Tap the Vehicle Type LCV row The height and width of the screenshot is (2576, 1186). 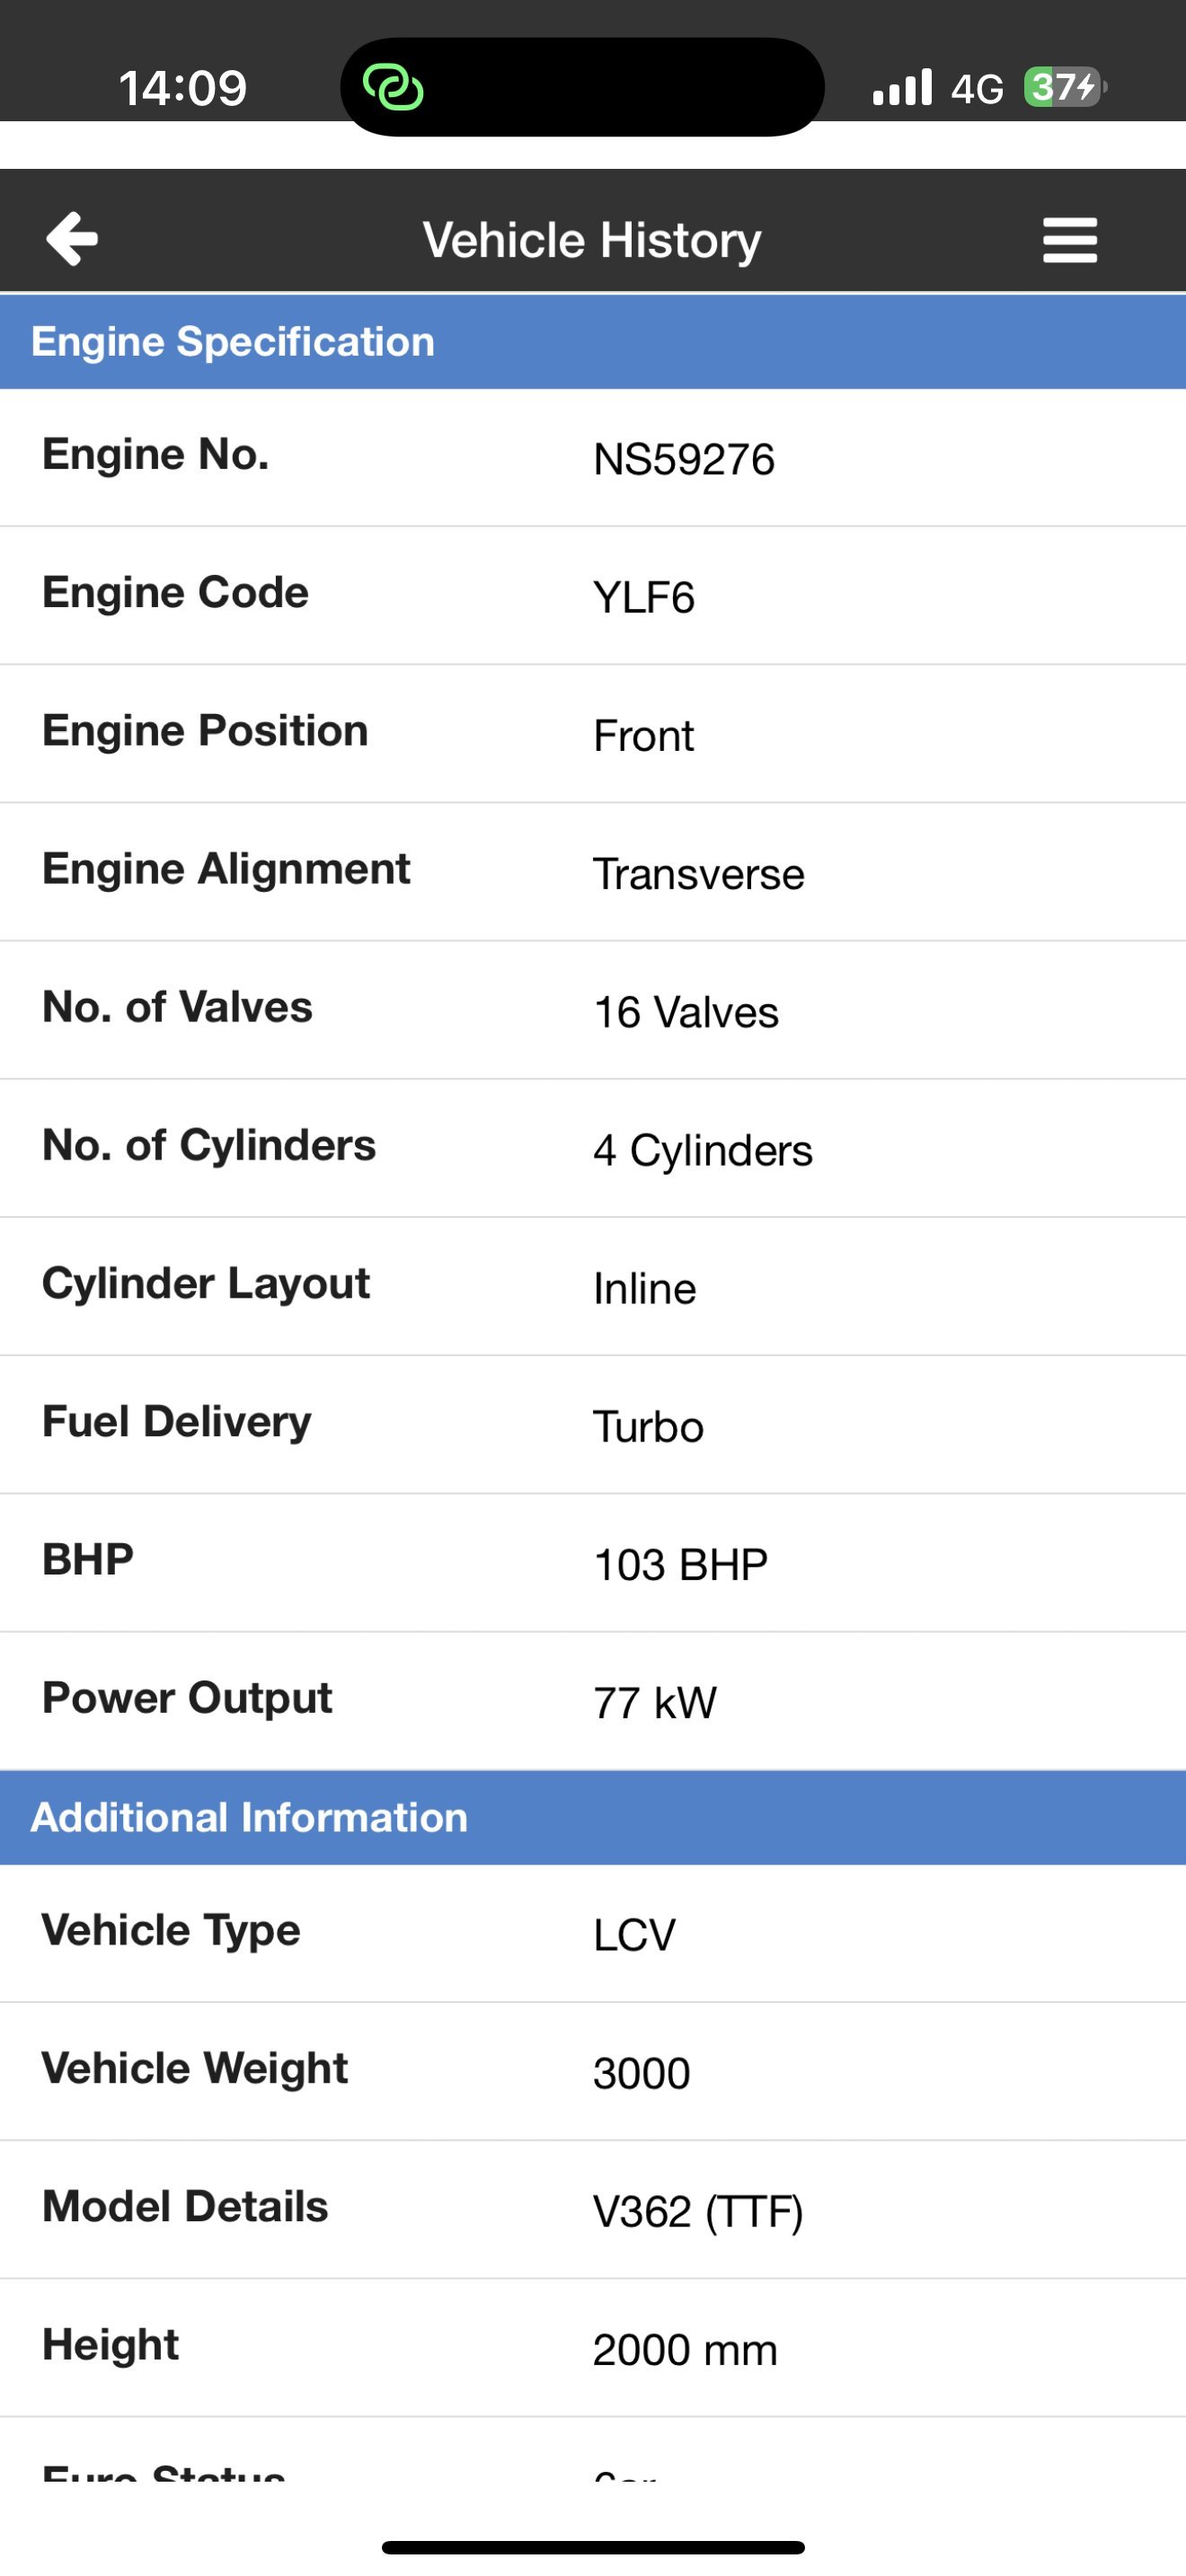[x=593, y=1934]
